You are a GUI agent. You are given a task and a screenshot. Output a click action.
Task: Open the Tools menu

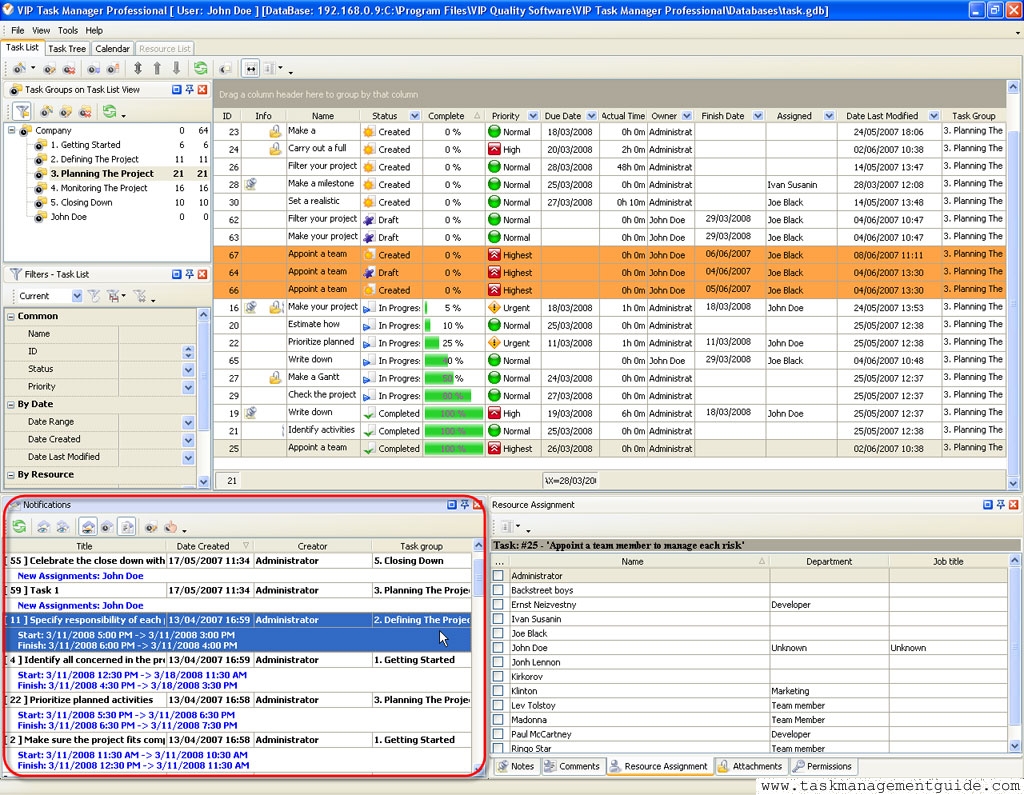point(67,30)
